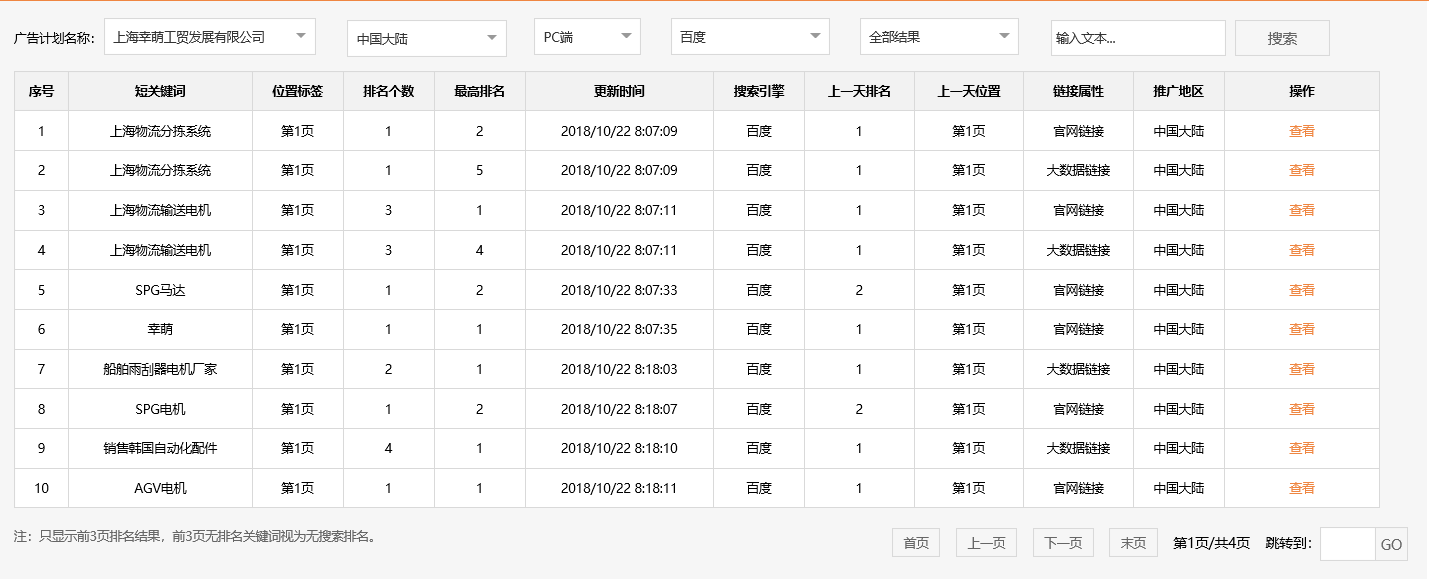1429x579 pixels.
Task: Click the 下一页 next page button
Action: click(1061, 542)
